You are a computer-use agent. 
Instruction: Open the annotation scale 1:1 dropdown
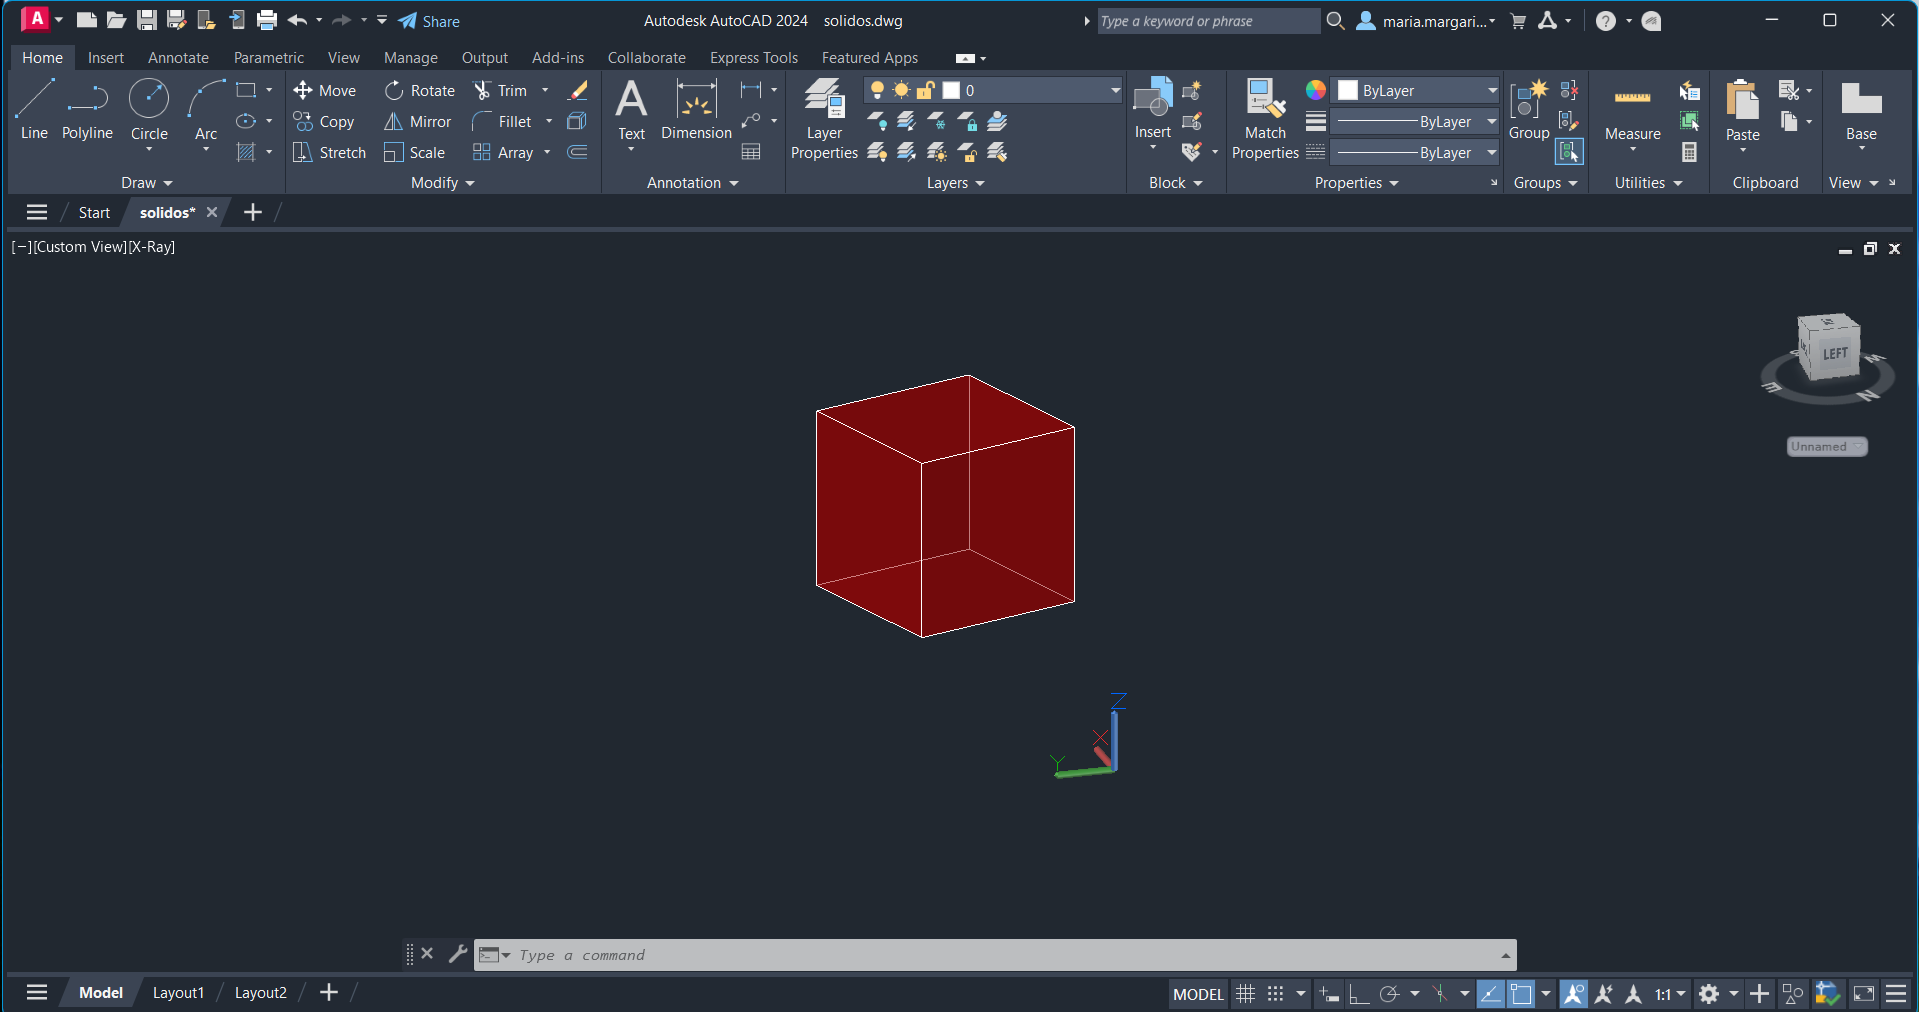click(1670, 994)
